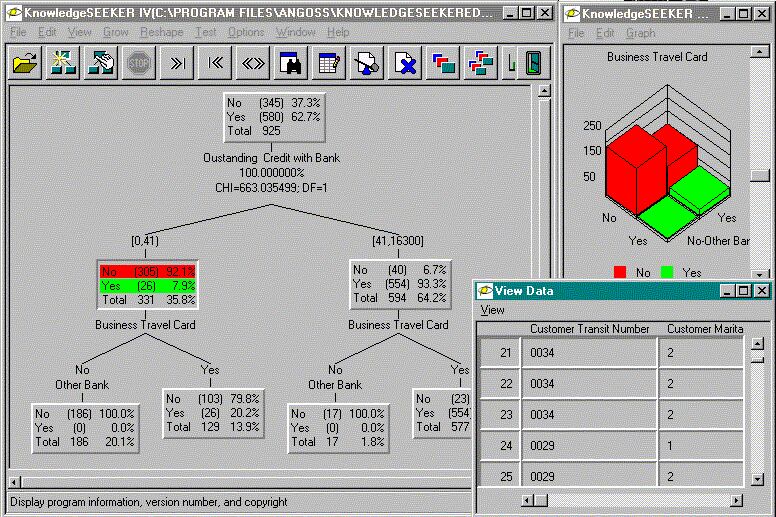Click the tree pane horizontal scrollbar left arrow

click(x=15, y=482)
